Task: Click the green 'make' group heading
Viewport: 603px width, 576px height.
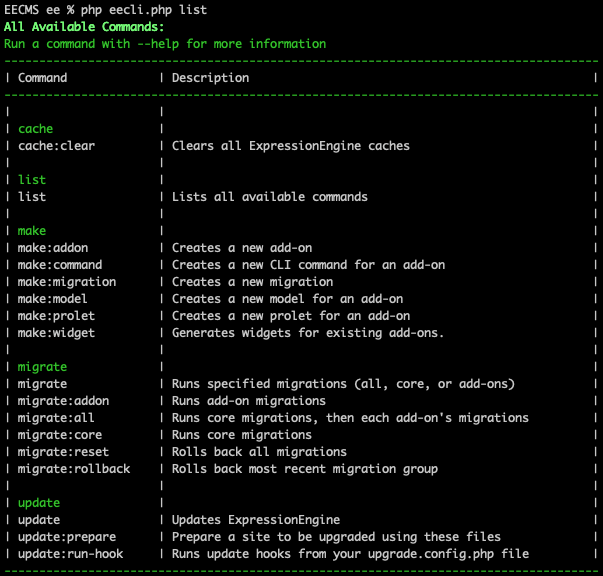Action: coord(32,231)
